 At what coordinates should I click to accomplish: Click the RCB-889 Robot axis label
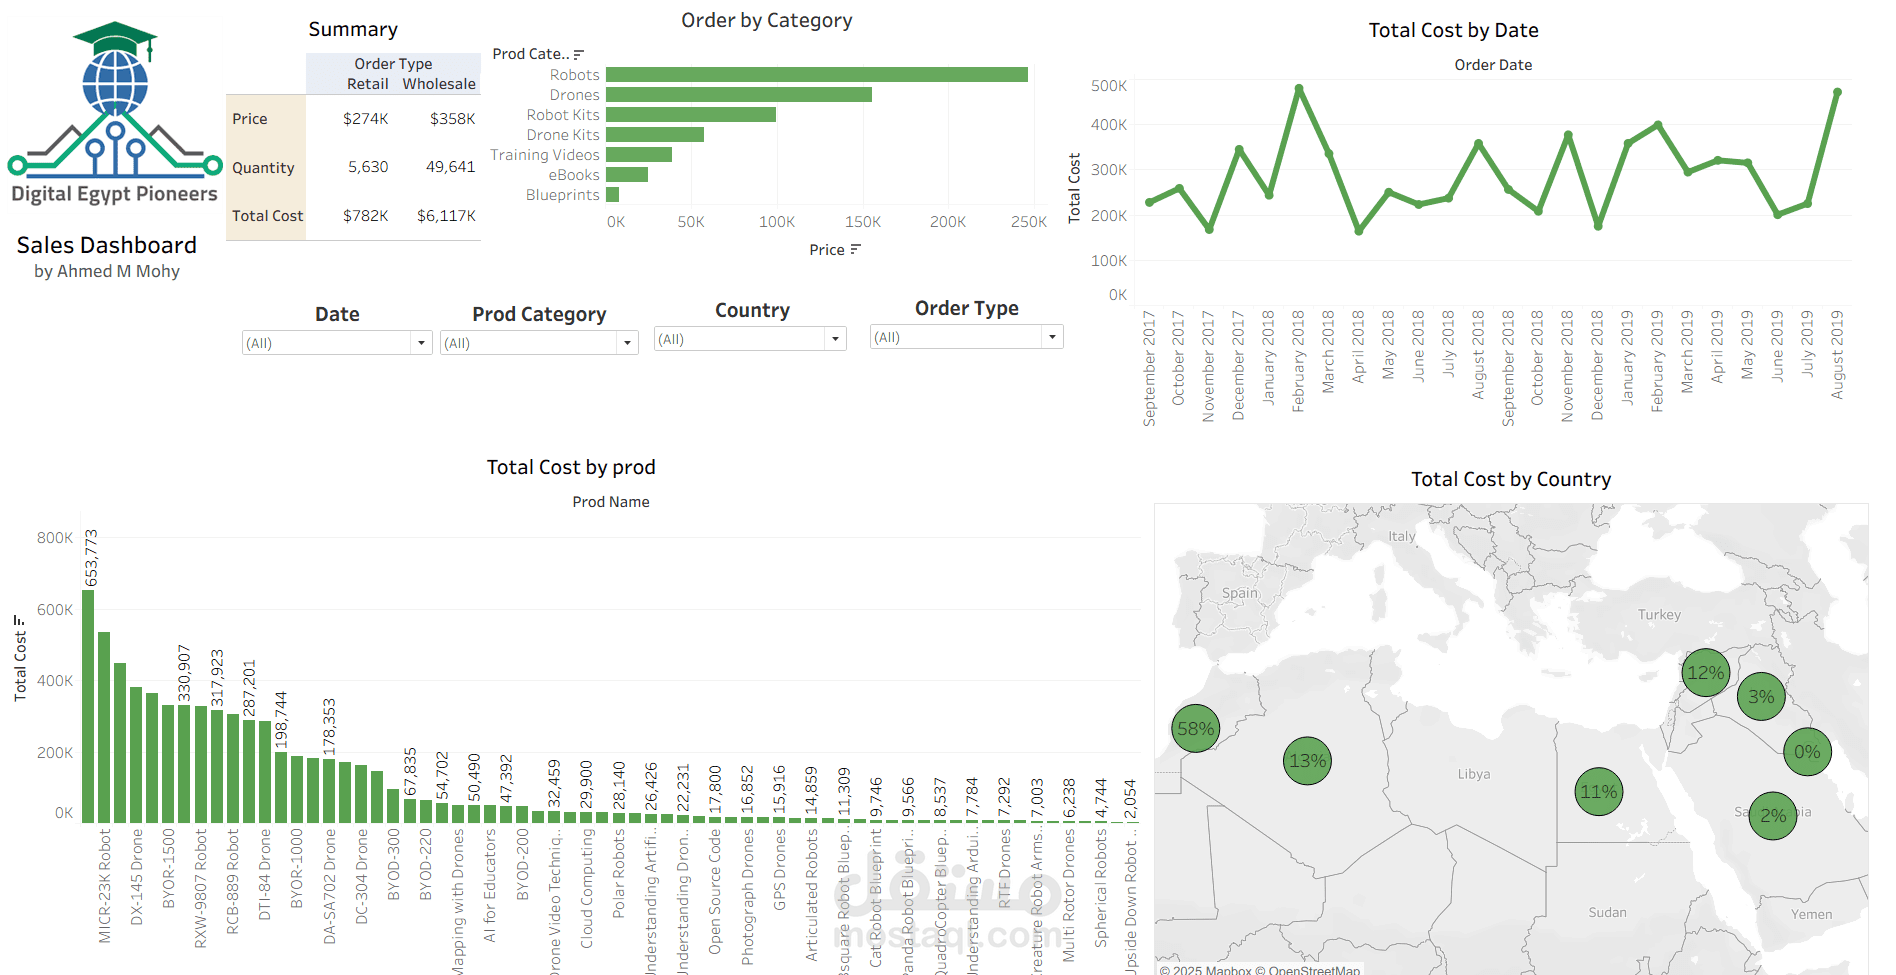tap(232, 881)
